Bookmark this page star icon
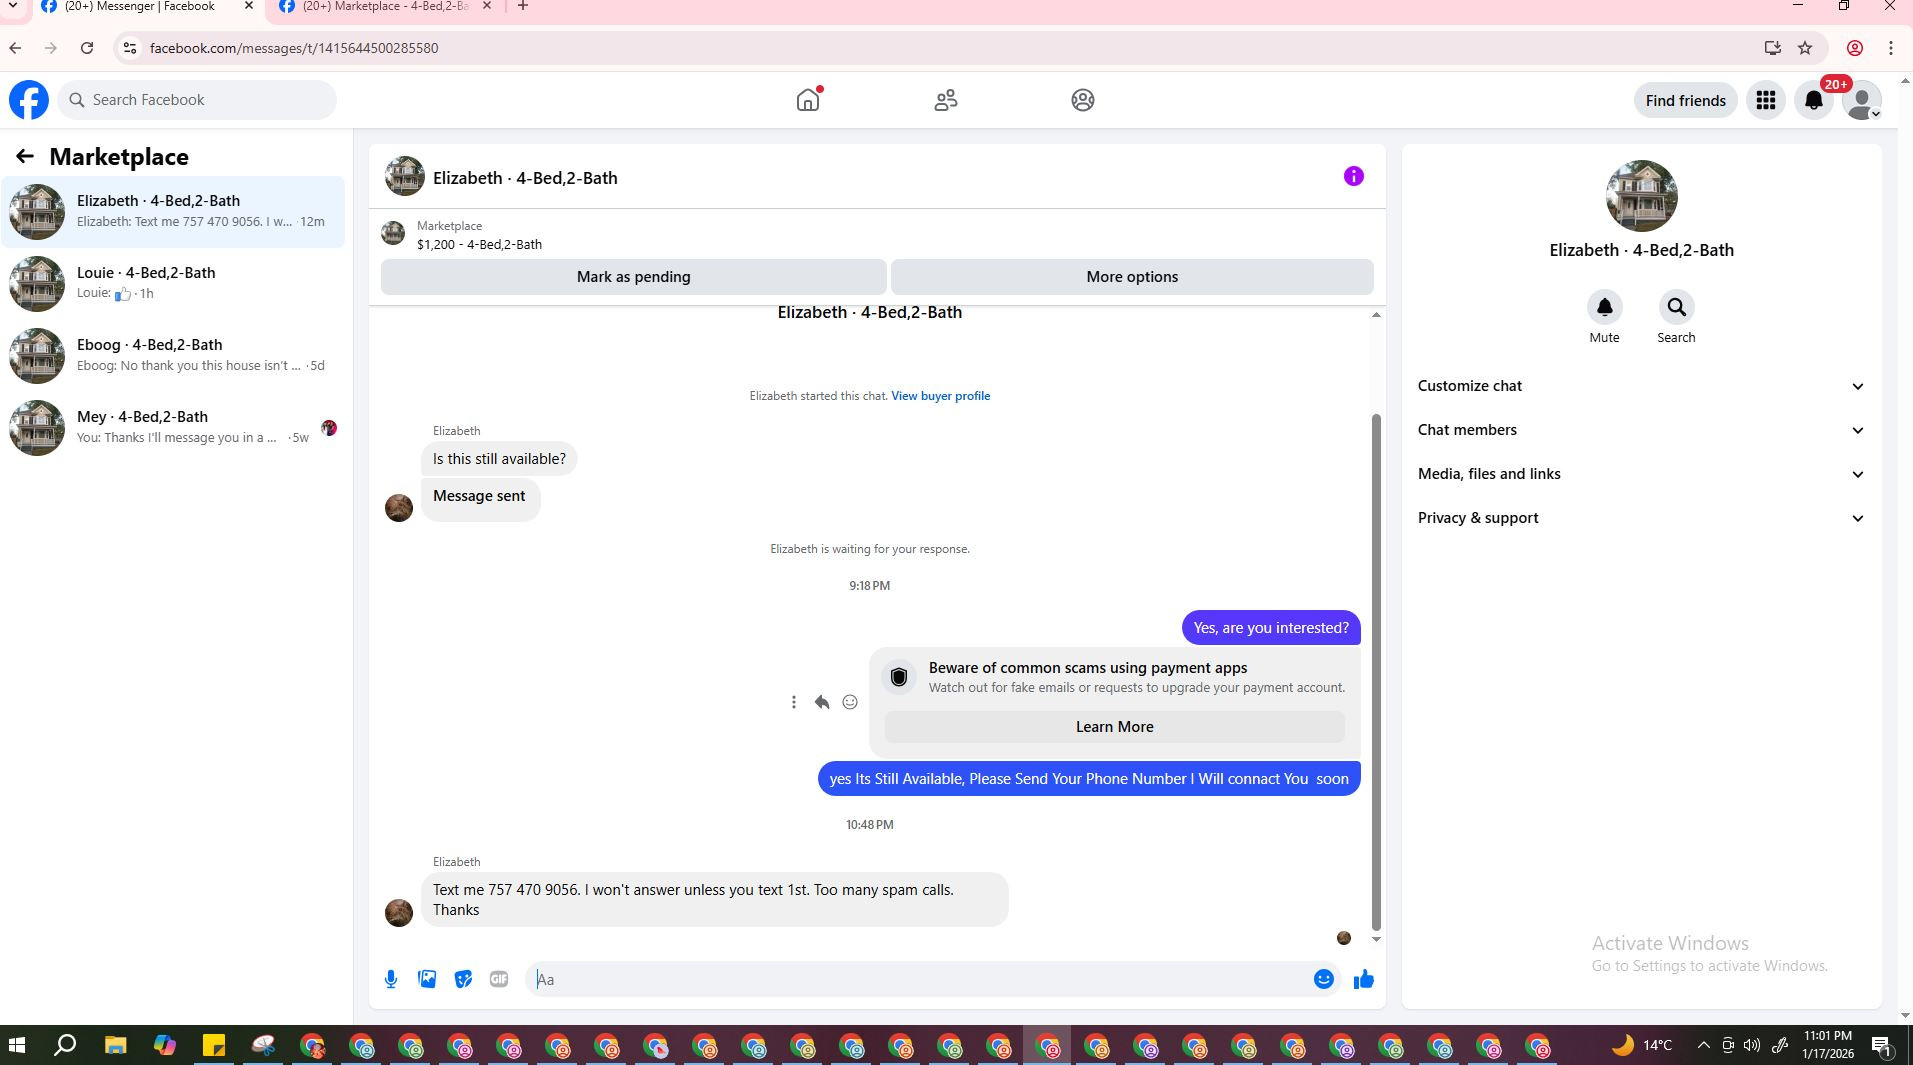The height and width of the screenshot is (1065, 1913). click(x=1805, y=48)
